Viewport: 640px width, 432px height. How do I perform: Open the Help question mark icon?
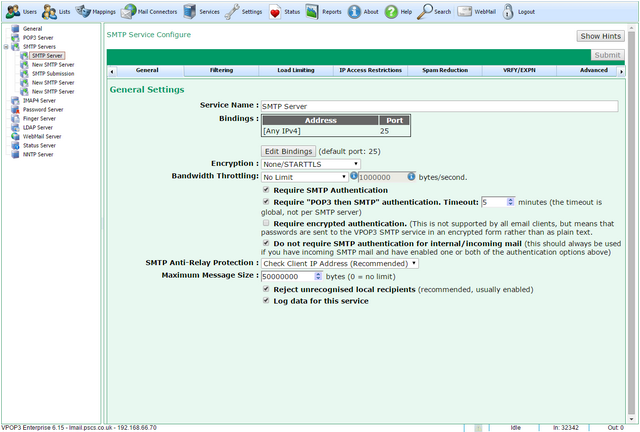coord(391,12)
